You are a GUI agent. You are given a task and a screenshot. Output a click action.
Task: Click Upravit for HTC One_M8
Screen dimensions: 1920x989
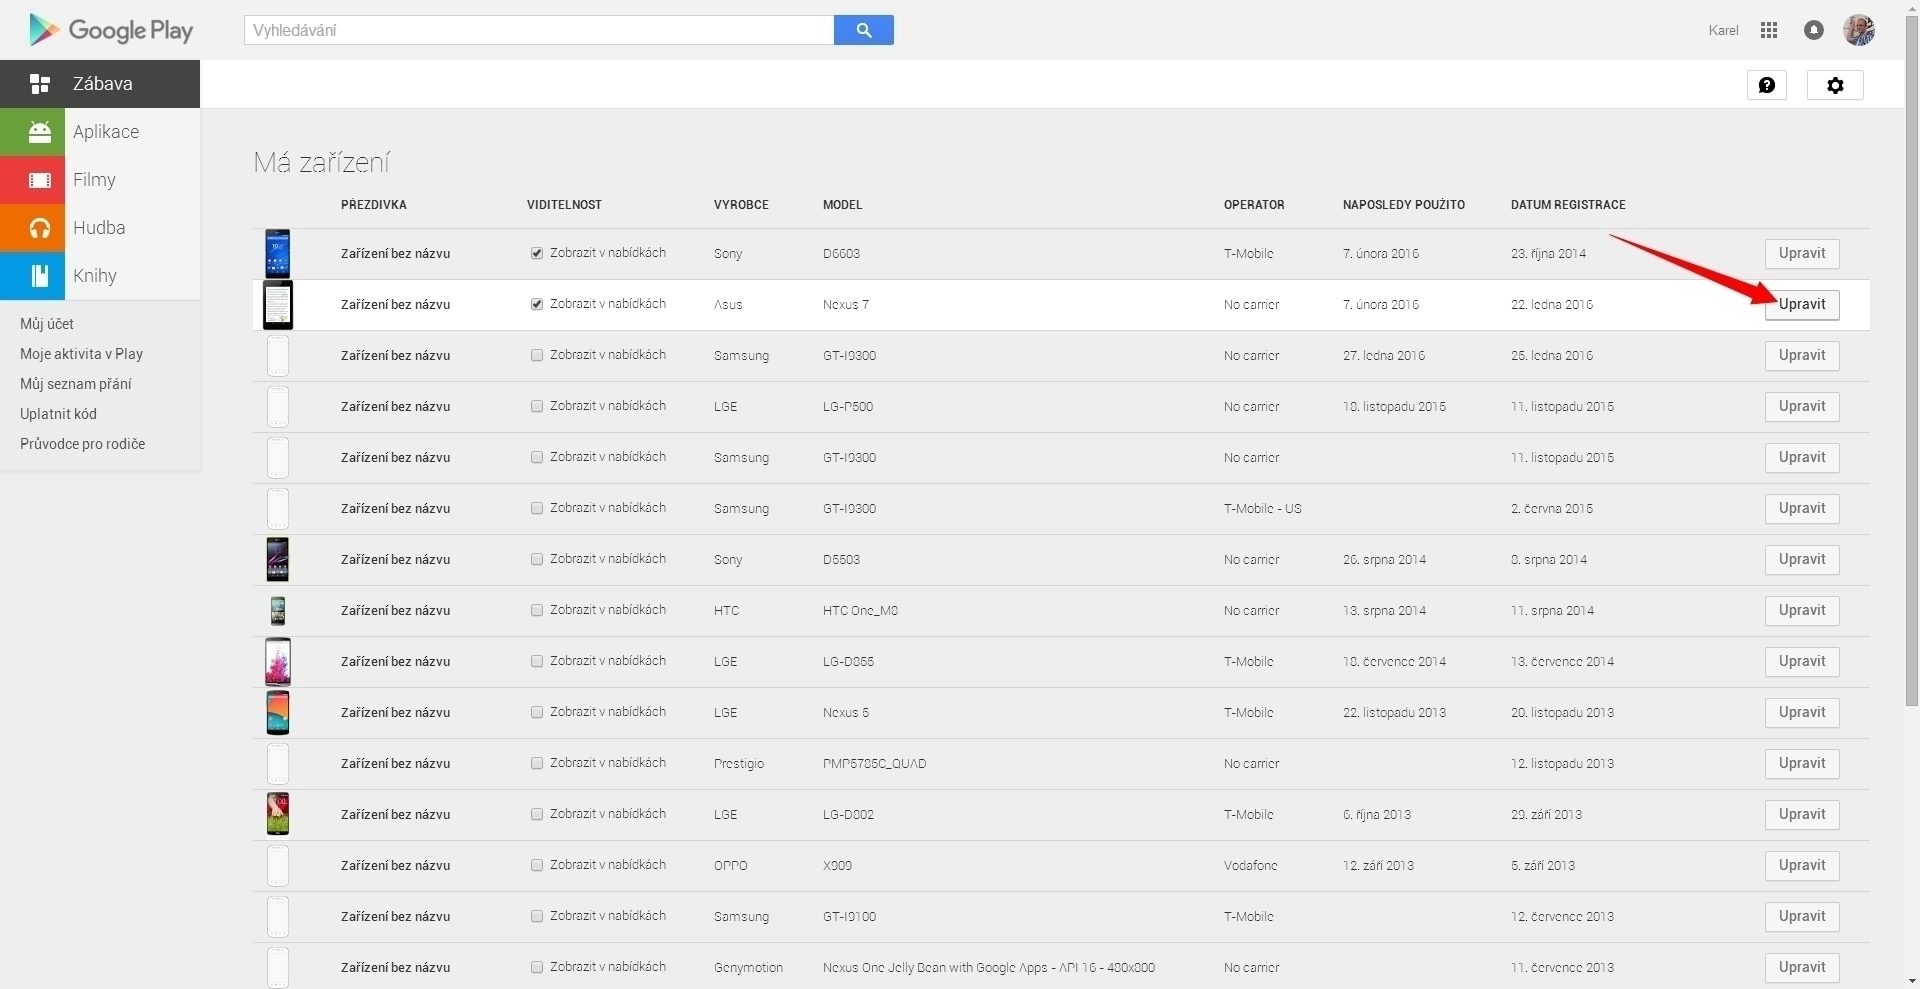(1802, 611)
